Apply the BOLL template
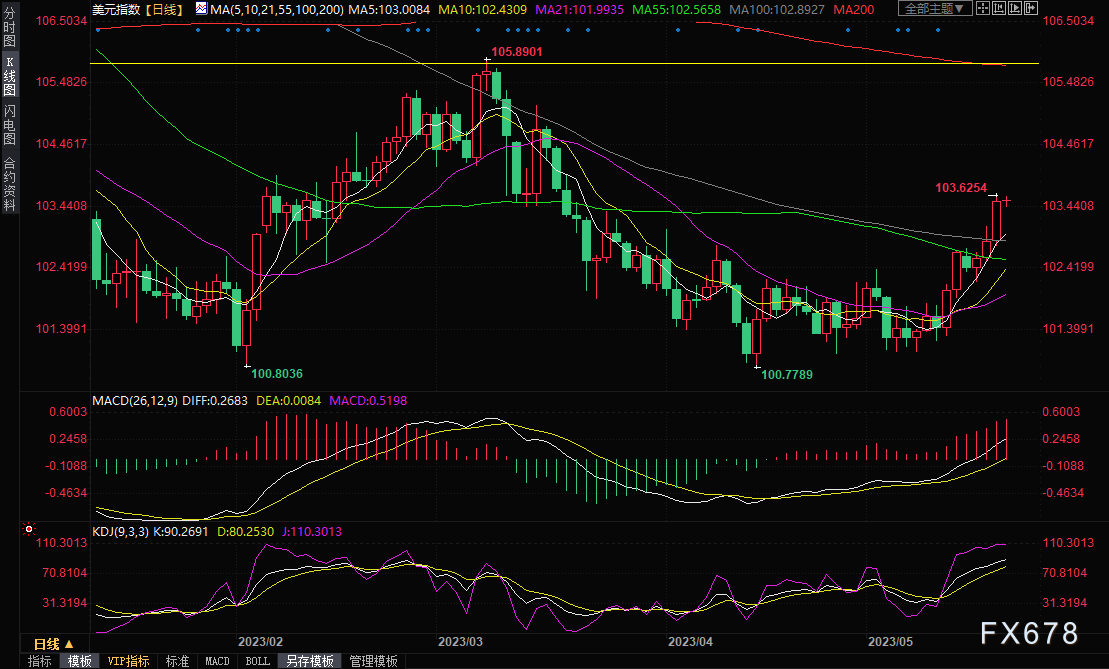Screen dimensions: 1109x669 (257, 661)
